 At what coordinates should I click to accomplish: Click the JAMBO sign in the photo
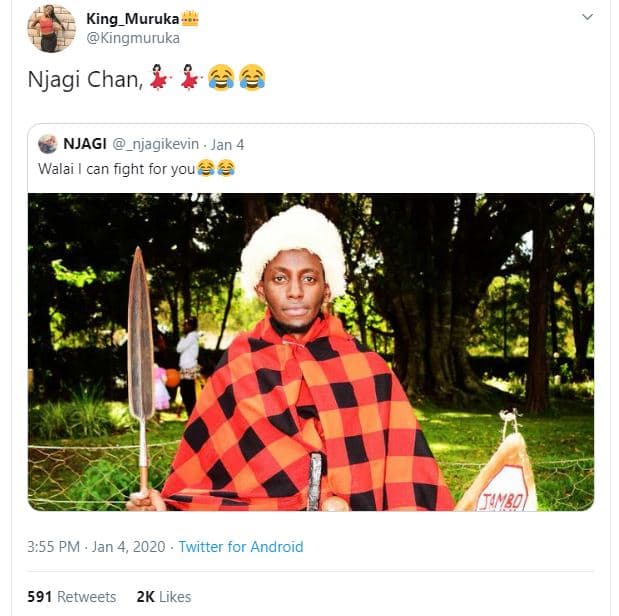pyautogui.click(x=504, y=490)
